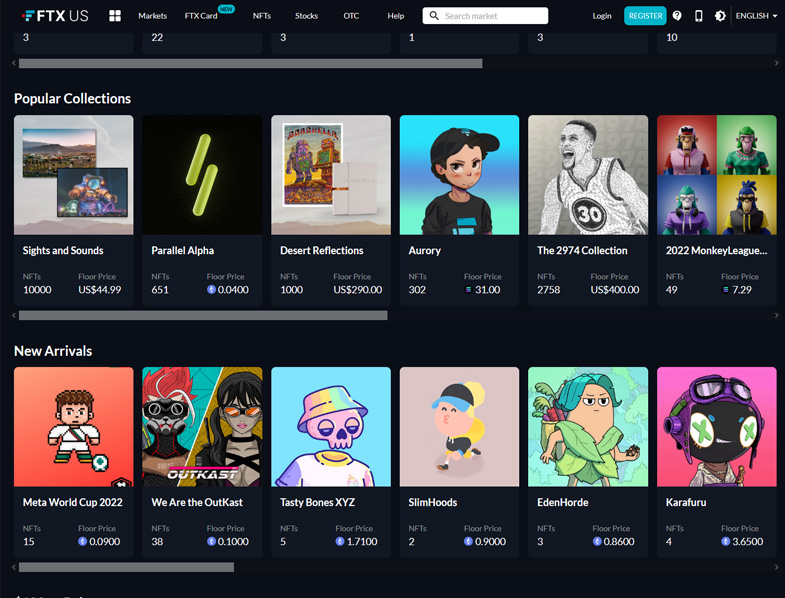Open the FTX Card menu item
The height and width of the screenshot is (598, 785).
click(x=201, y=16)
